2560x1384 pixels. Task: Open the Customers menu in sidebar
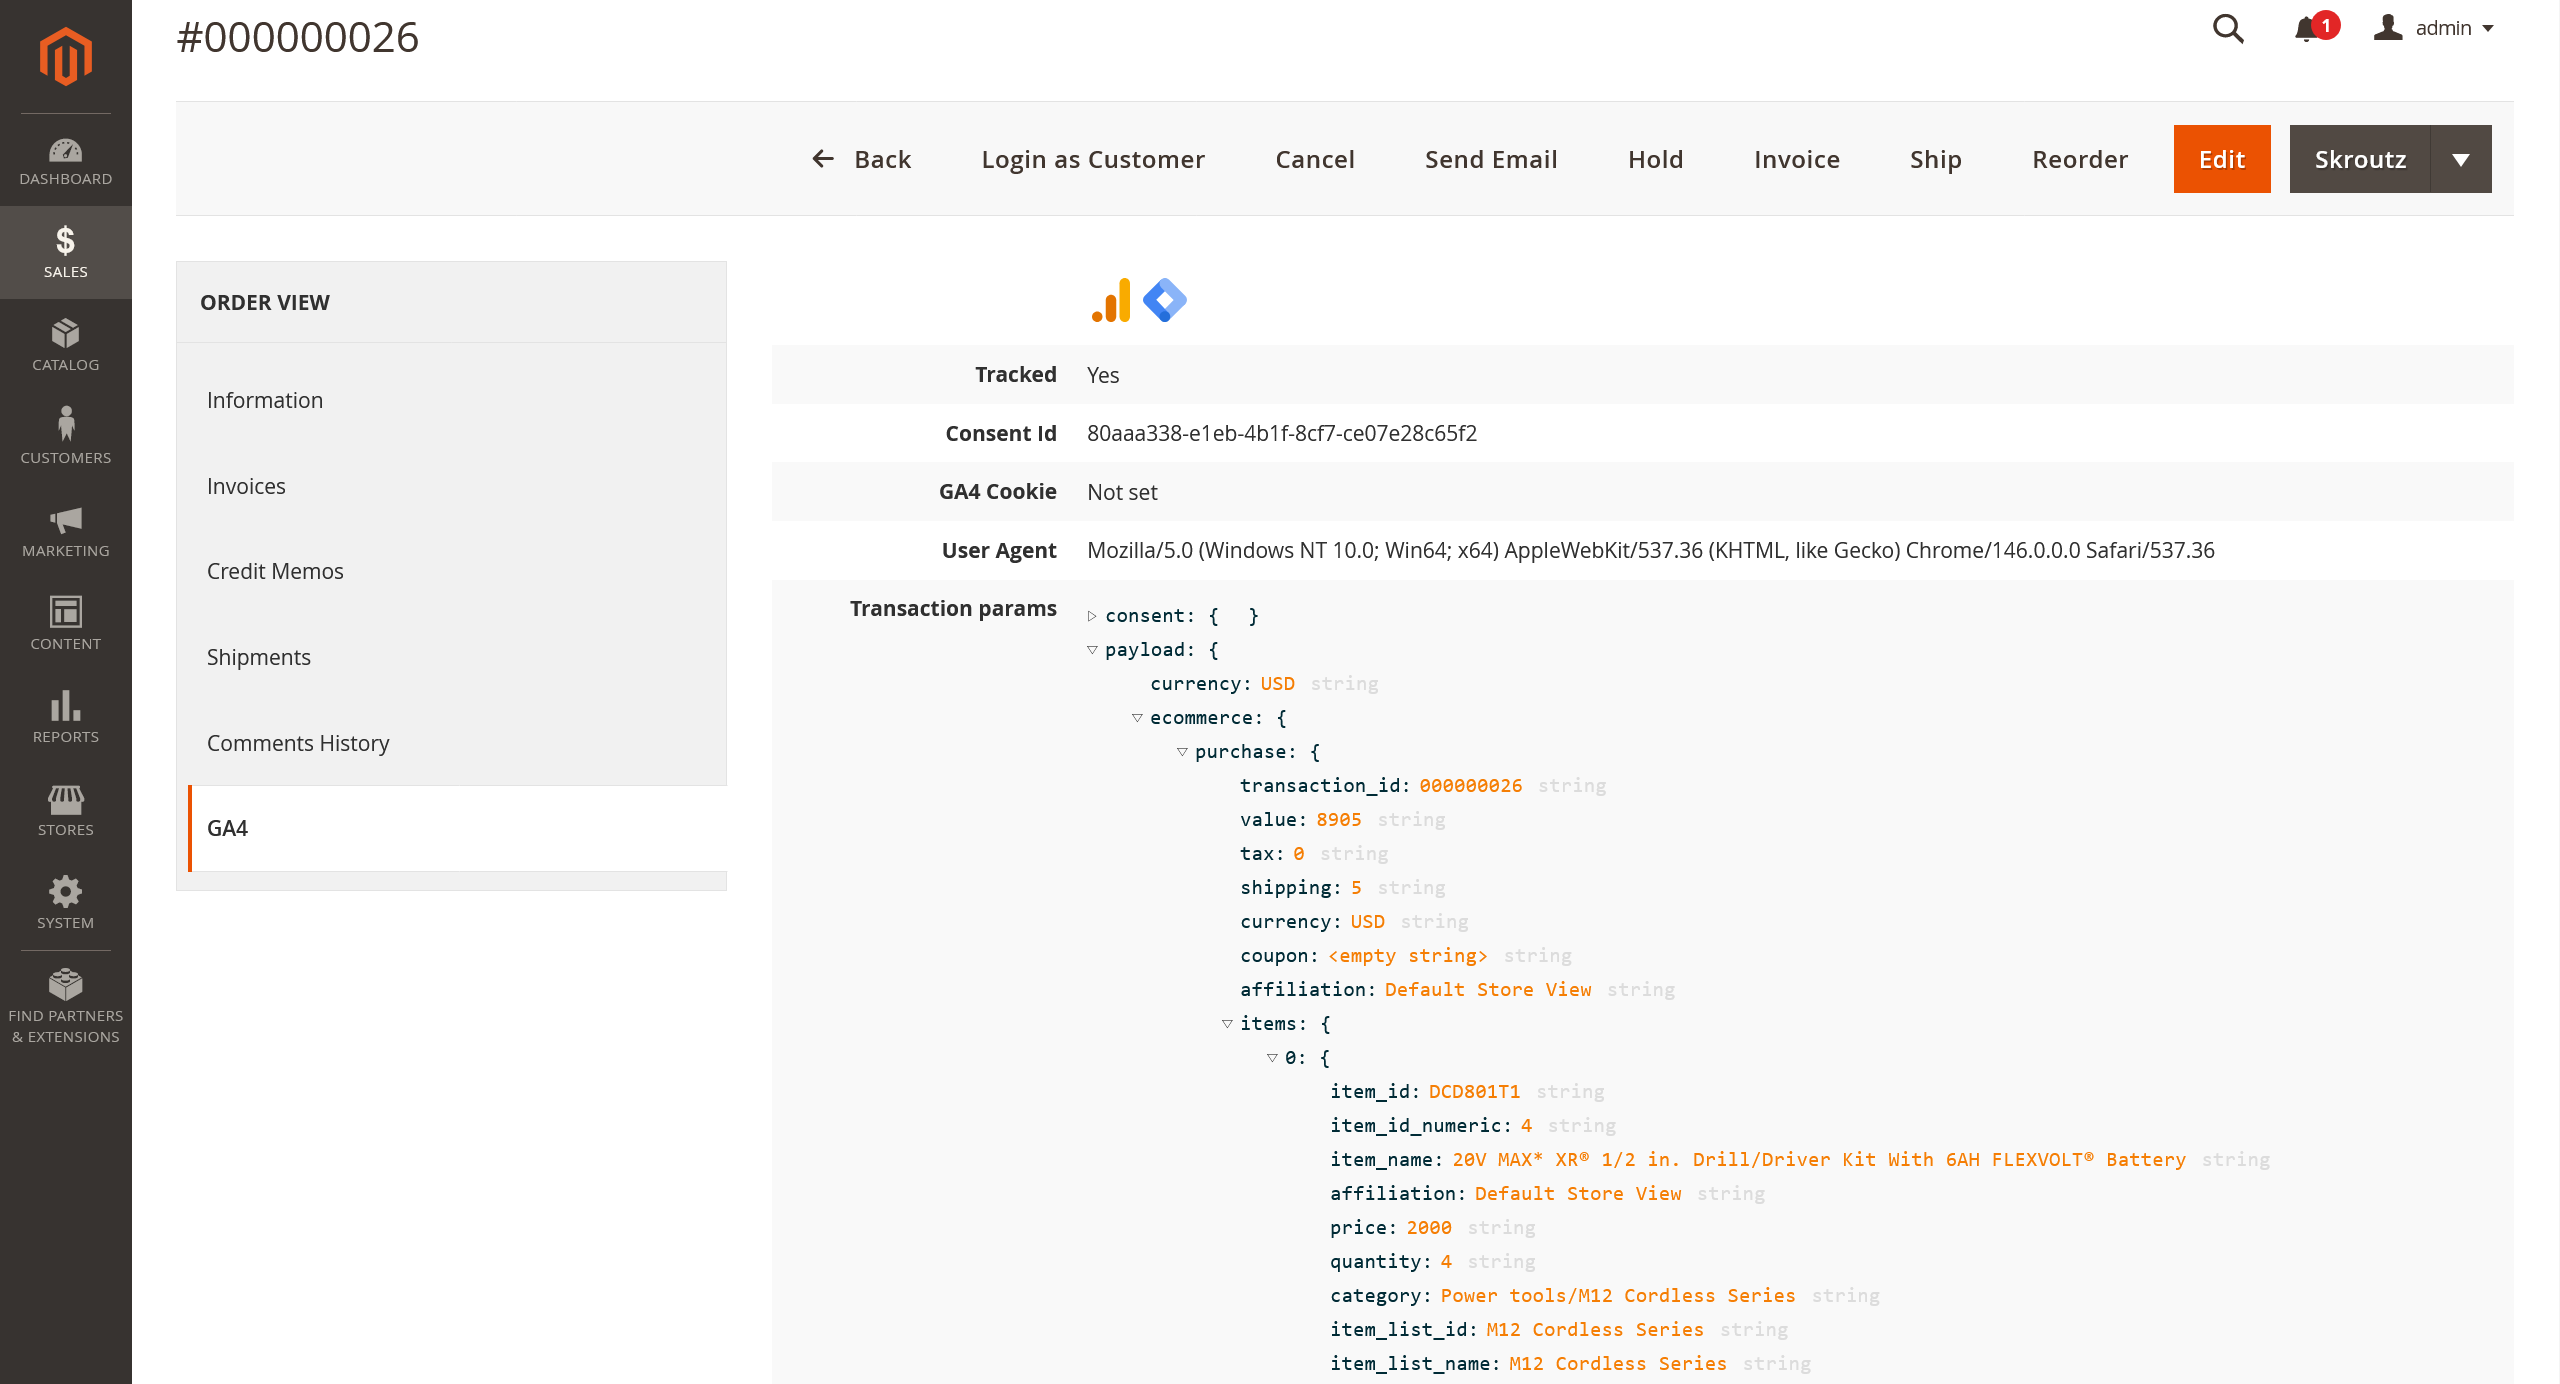65,438
